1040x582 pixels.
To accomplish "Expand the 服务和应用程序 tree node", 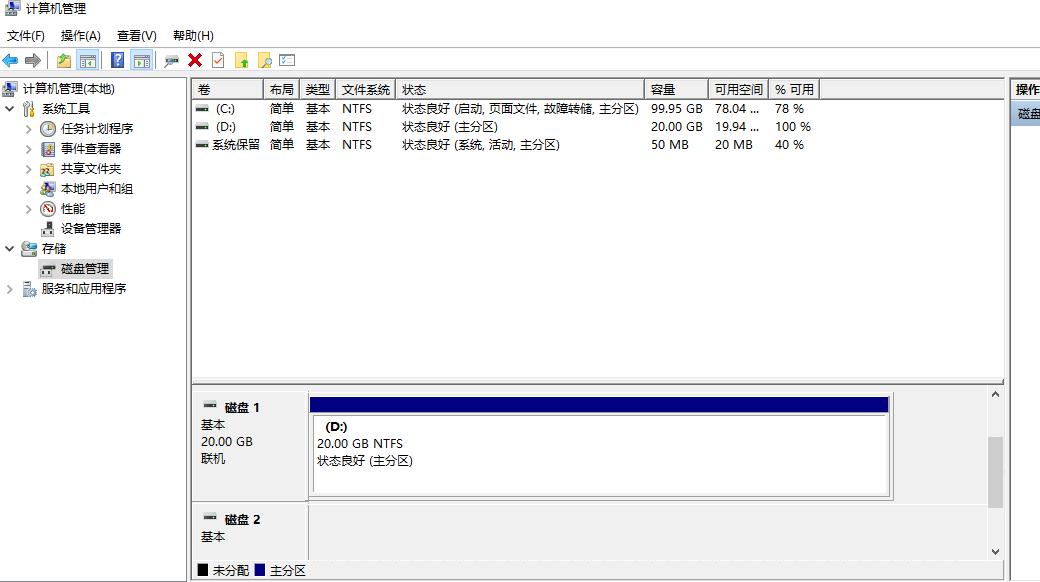I will 10,289.
